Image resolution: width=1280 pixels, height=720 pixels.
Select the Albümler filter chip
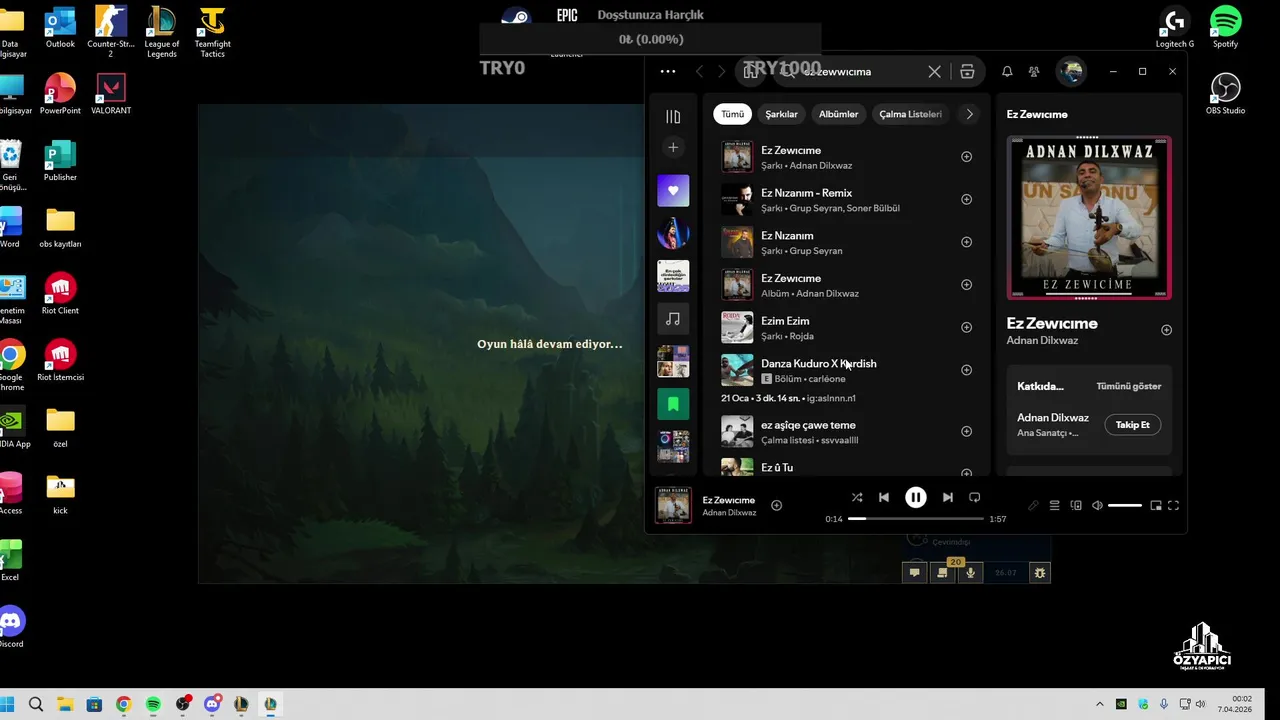coord(838,114)
